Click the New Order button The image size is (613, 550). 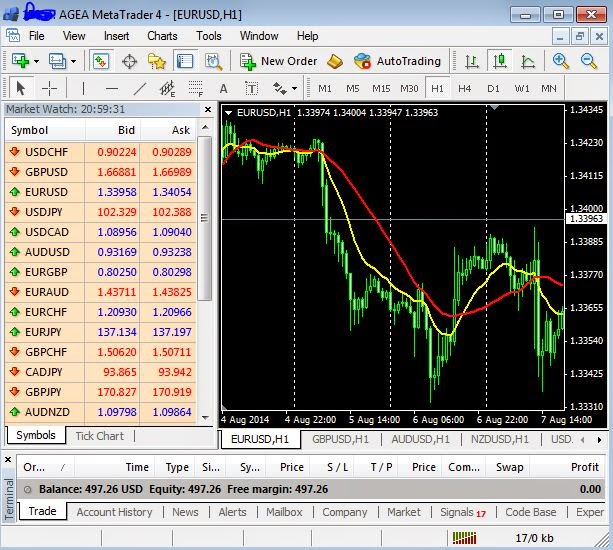(278, 61)
